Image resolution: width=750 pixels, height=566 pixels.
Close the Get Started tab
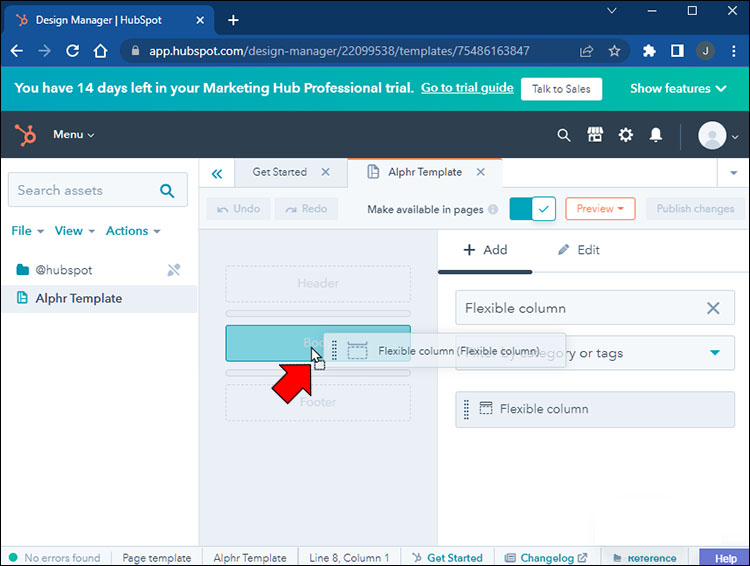(x=325, y=172)
